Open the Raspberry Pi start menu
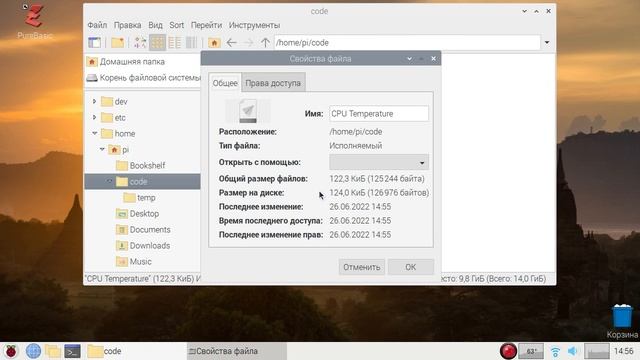Image resolution: width=640 pixels, height=360 pixels. [11, 351]
